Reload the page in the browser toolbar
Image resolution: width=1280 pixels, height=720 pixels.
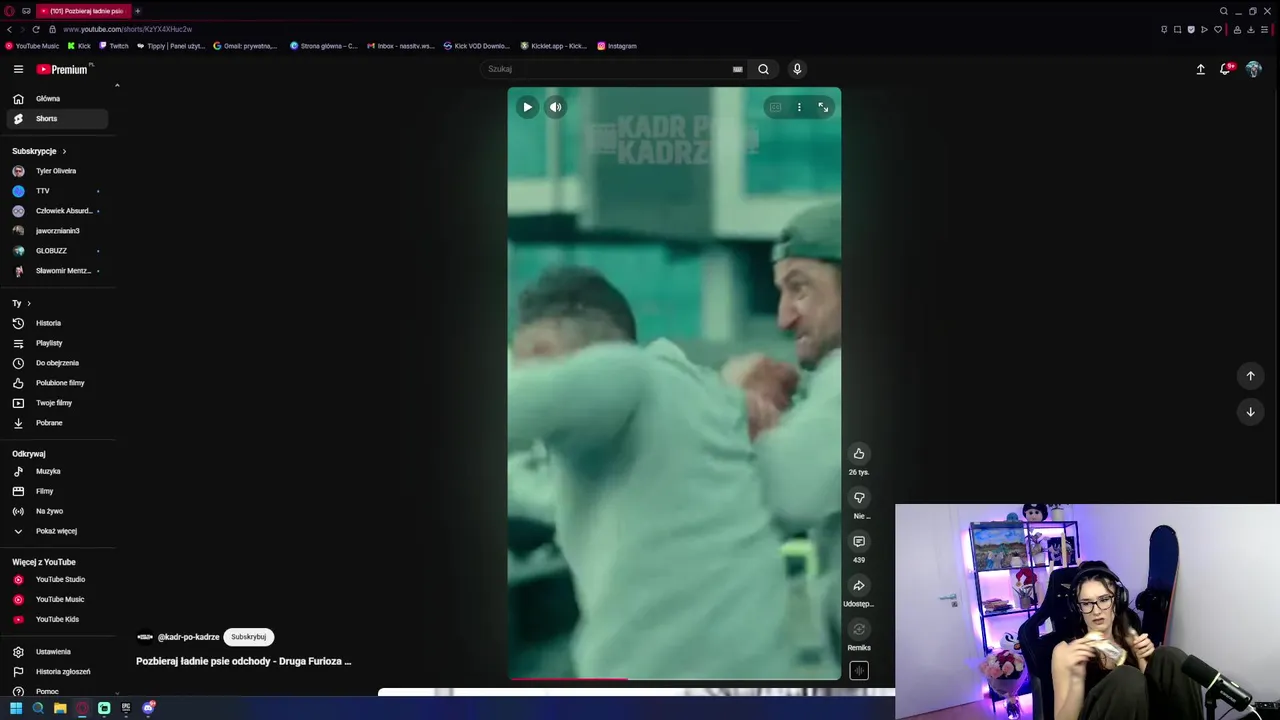37,29
